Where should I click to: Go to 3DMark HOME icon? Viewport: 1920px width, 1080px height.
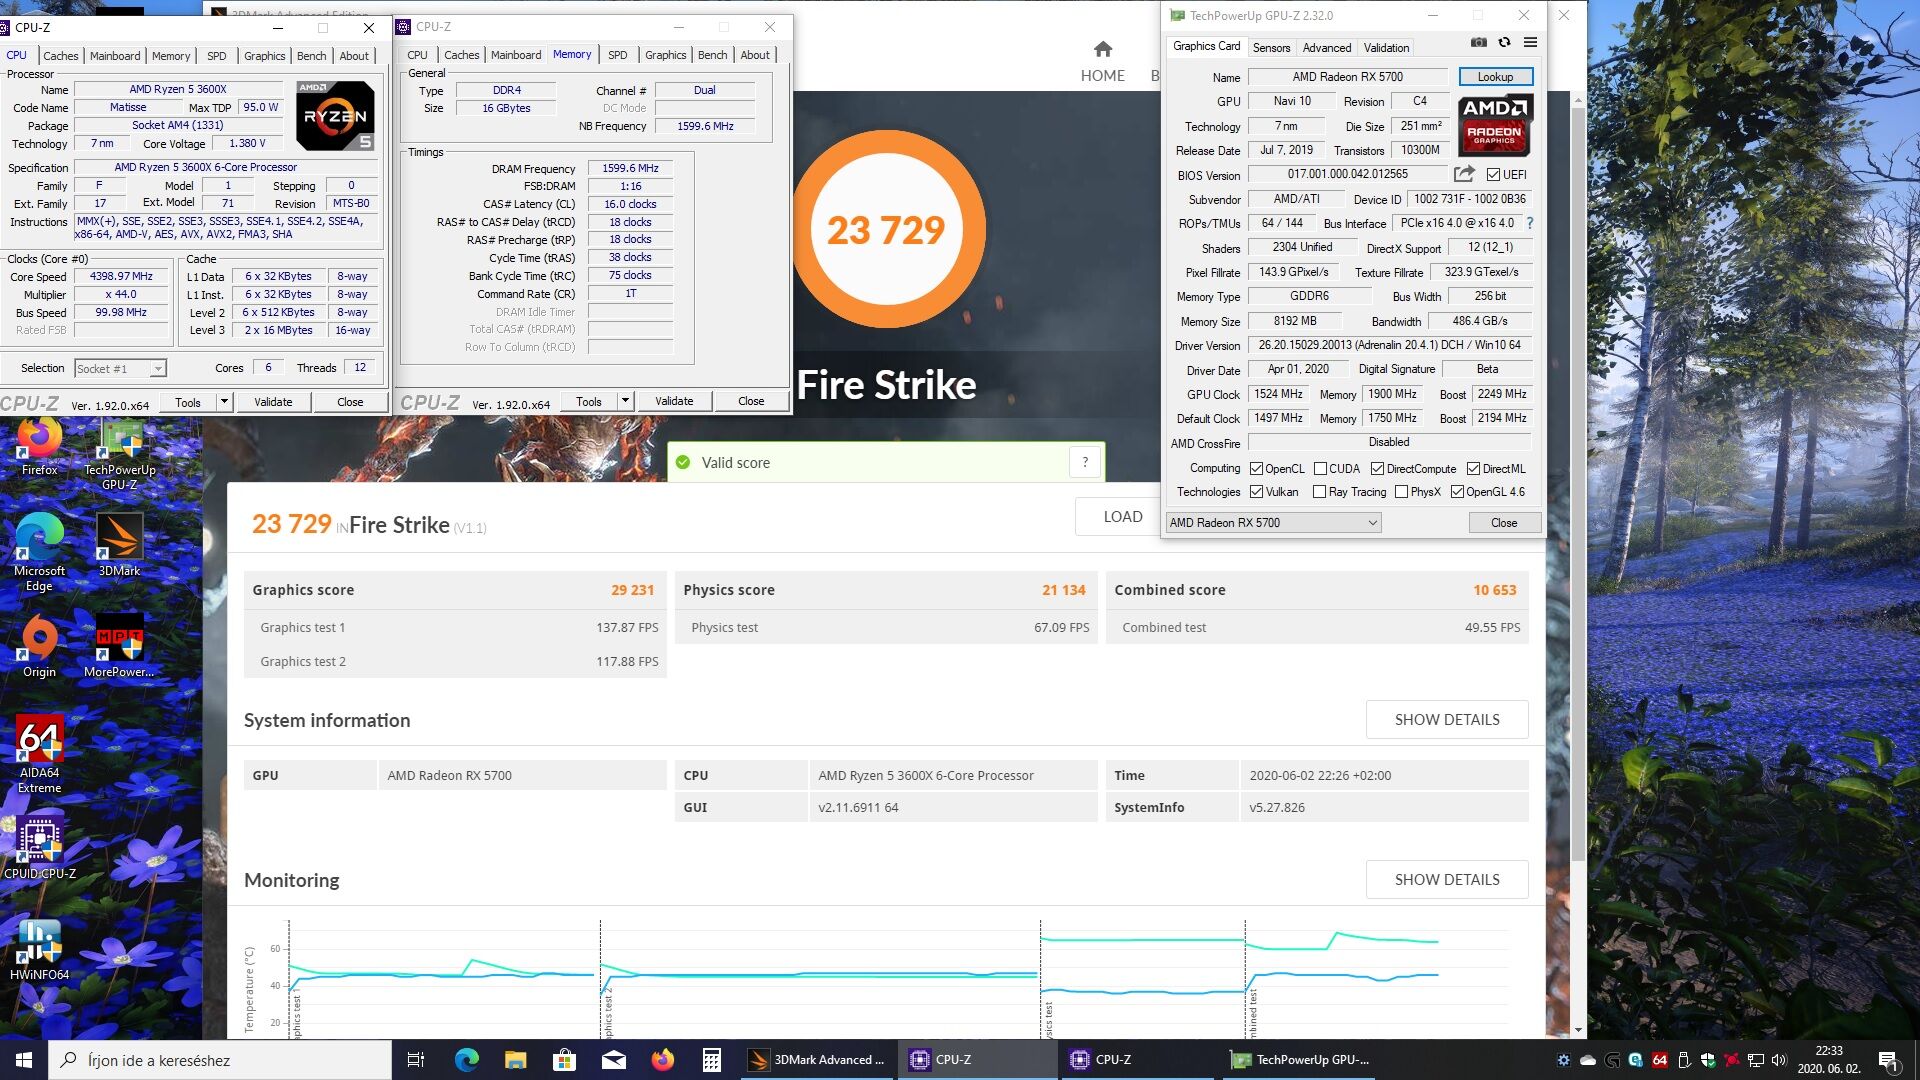1103,50
